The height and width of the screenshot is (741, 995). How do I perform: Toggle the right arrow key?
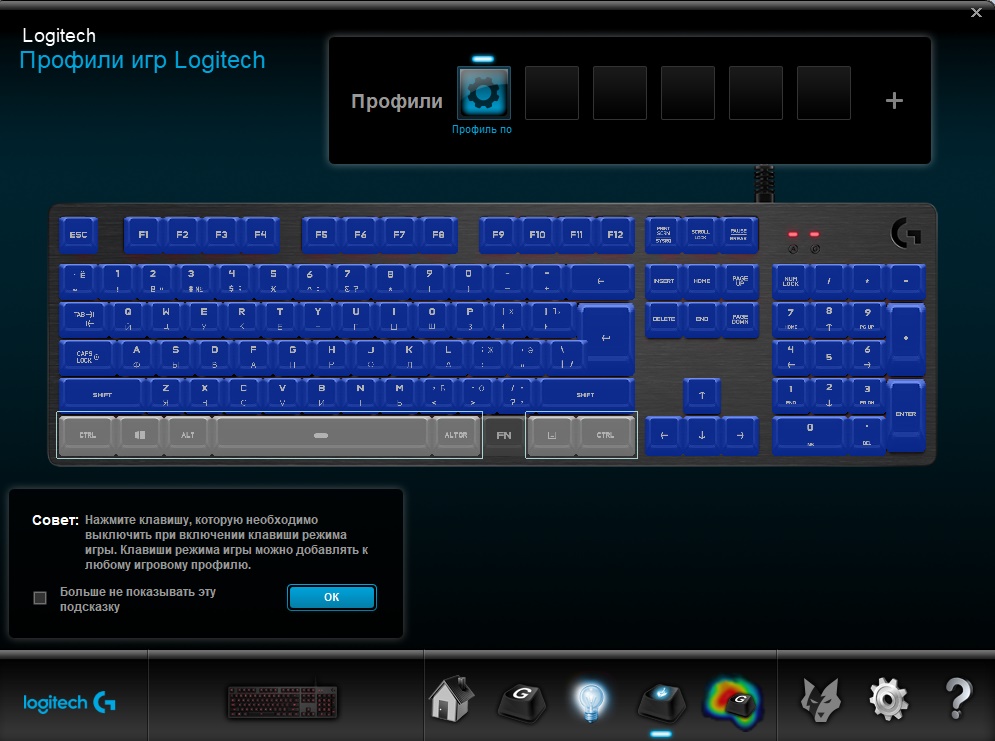pos(740,435)
